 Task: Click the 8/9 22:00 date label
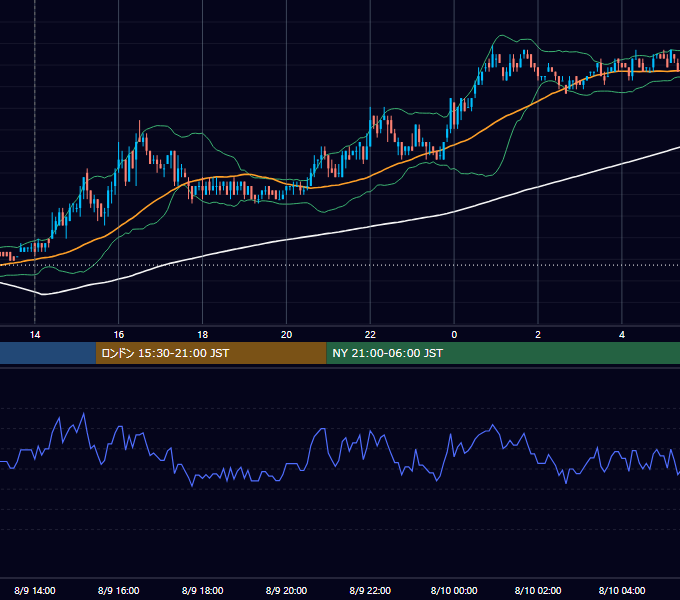point(370,590)
